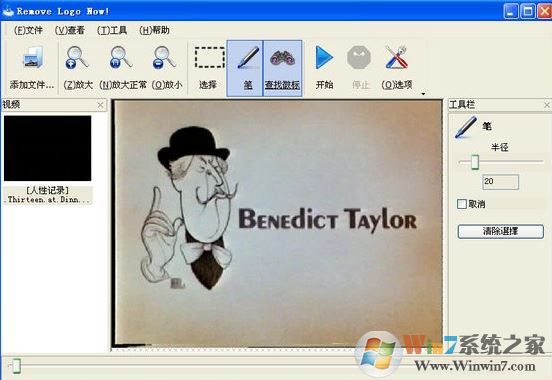Viewport: 552px width, 380px height.
Task: Click the Remove Logo Now title bar icon
Action: pyautogui.click(x=8, y=11)
